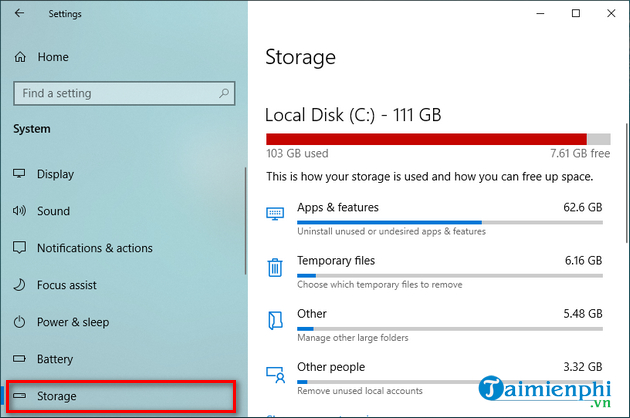Open Other people storage category

pyautogui.click(x=331, y=367)
